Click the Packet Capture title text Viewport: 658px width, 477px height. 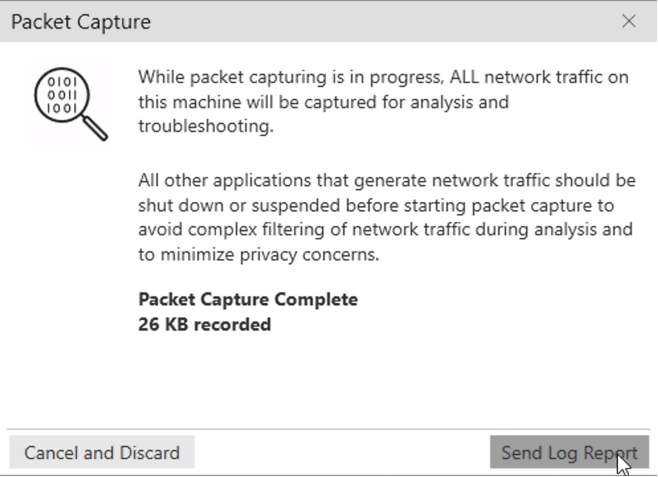pyautogui.click(x=81, y=21)
